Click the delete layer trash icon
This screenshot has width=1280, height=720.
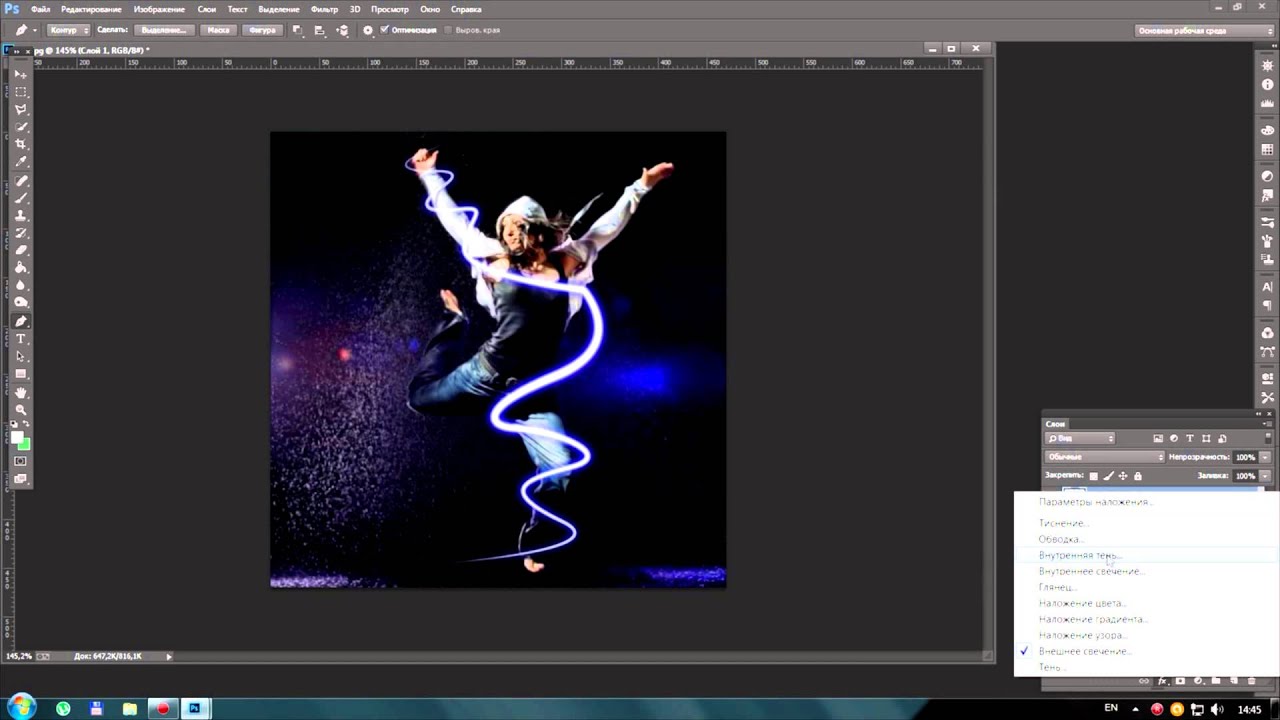click(x=1251, y=681)
